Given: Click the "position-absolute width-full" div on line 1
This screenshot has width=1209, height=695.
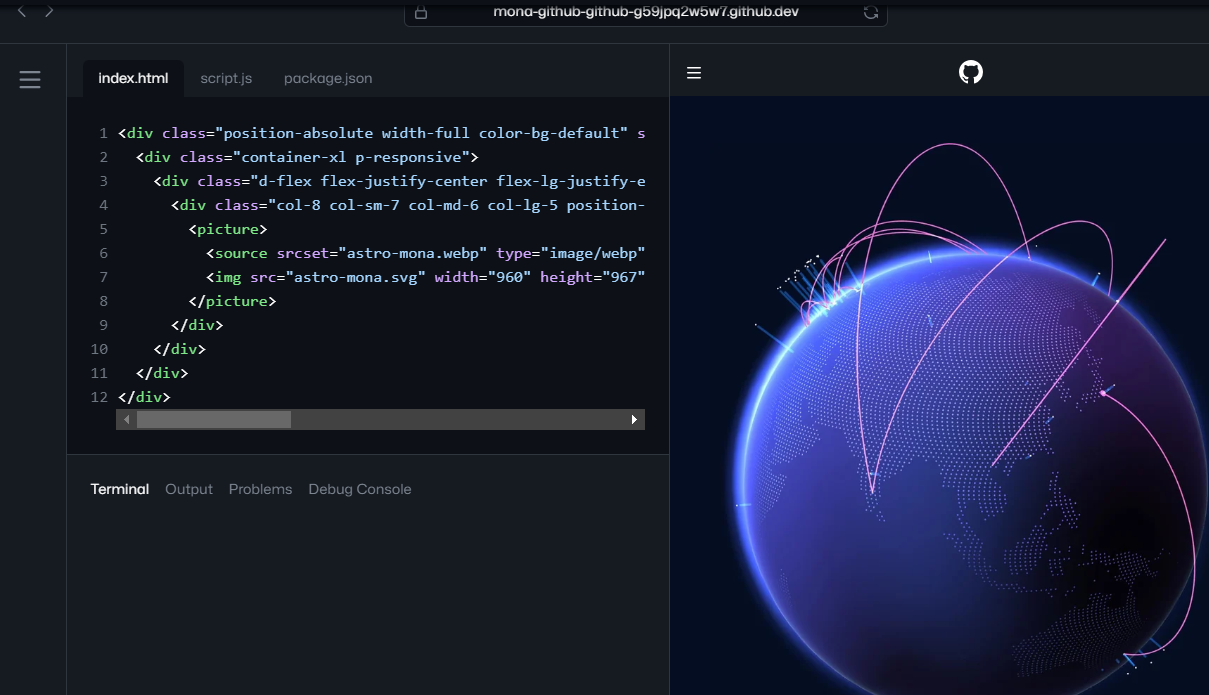Looking at the screenshot, I should click(381, 133).
